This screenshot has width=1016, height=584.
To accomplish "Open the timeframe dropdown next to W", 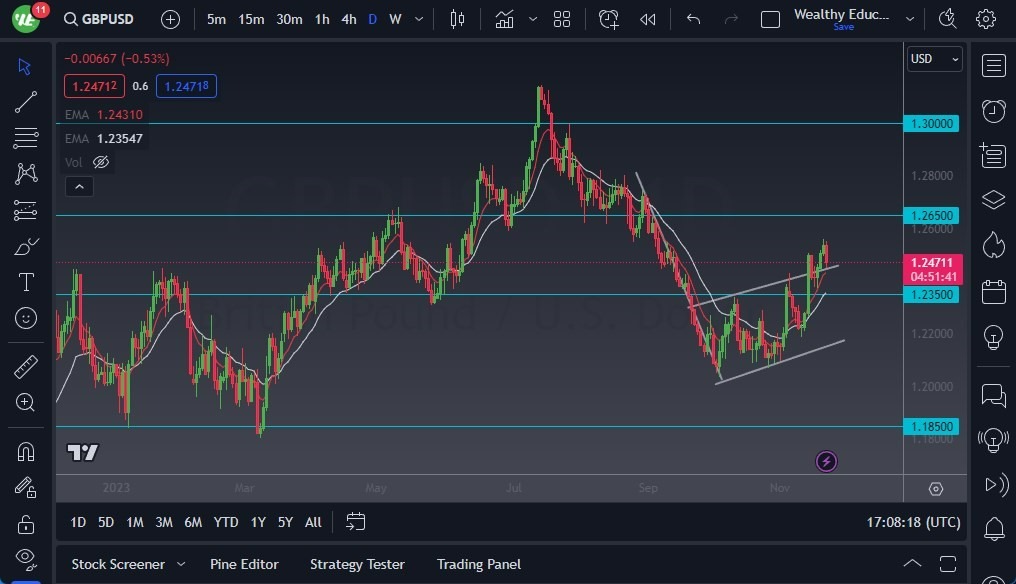I will [418, 18].
